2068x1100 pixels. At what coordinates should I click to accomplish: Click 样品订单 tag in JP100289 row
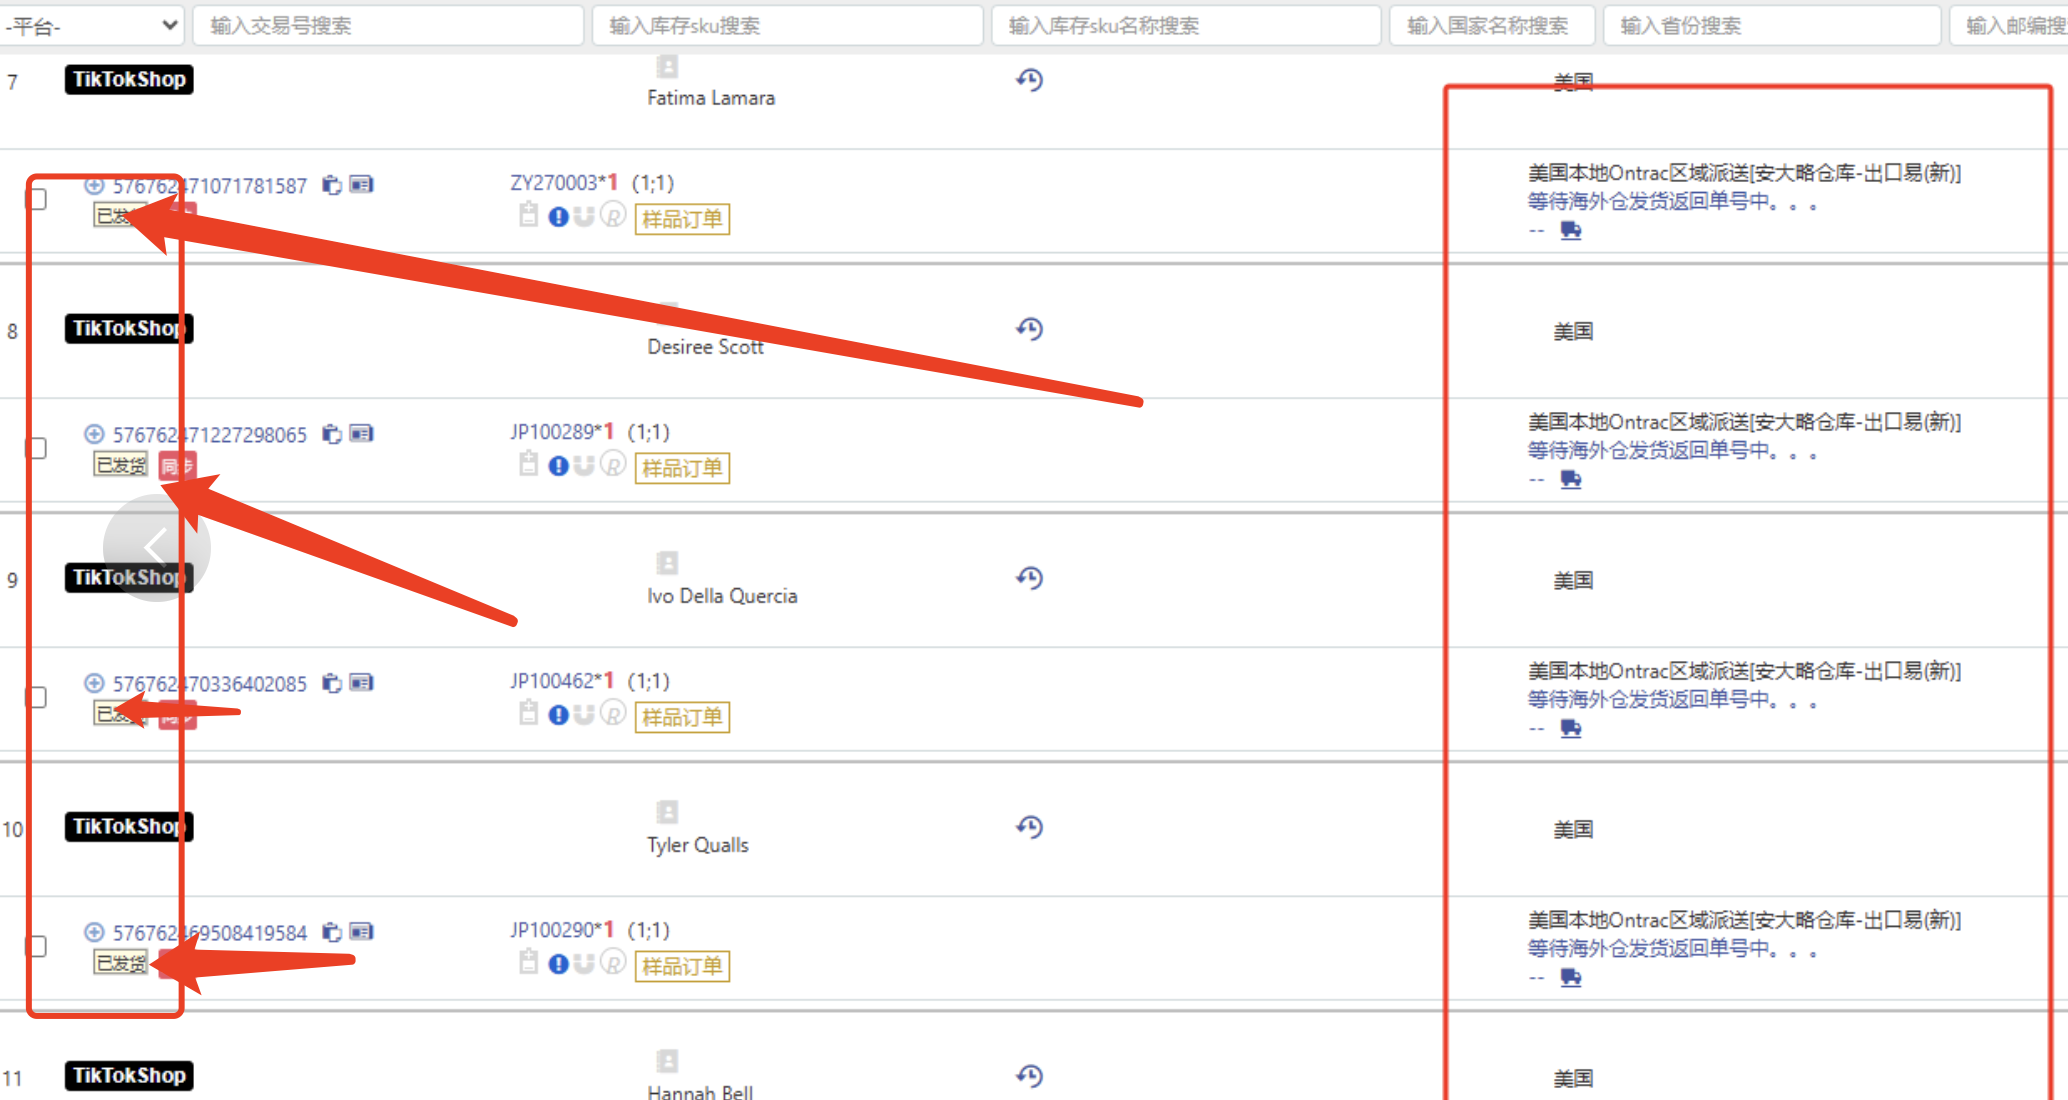point(682,468)
